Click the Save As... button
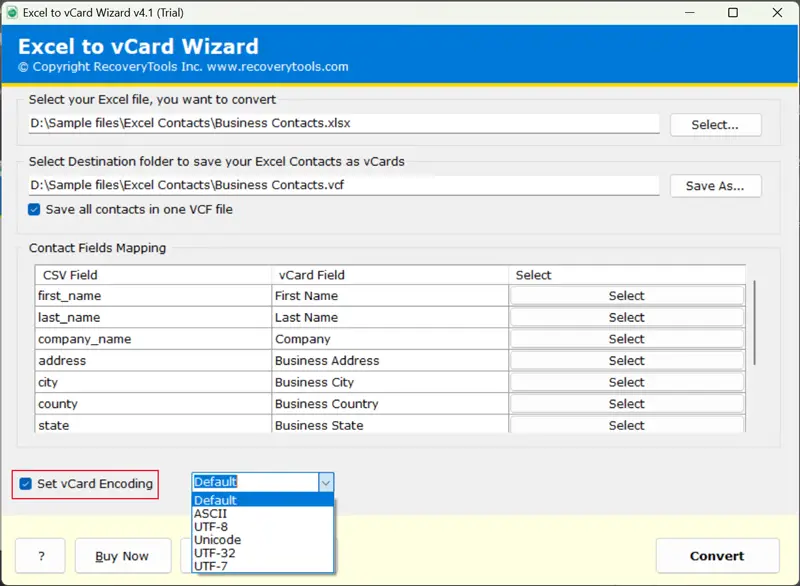The height and width of the screenshot is (586, 800). [x=715, y=186]
